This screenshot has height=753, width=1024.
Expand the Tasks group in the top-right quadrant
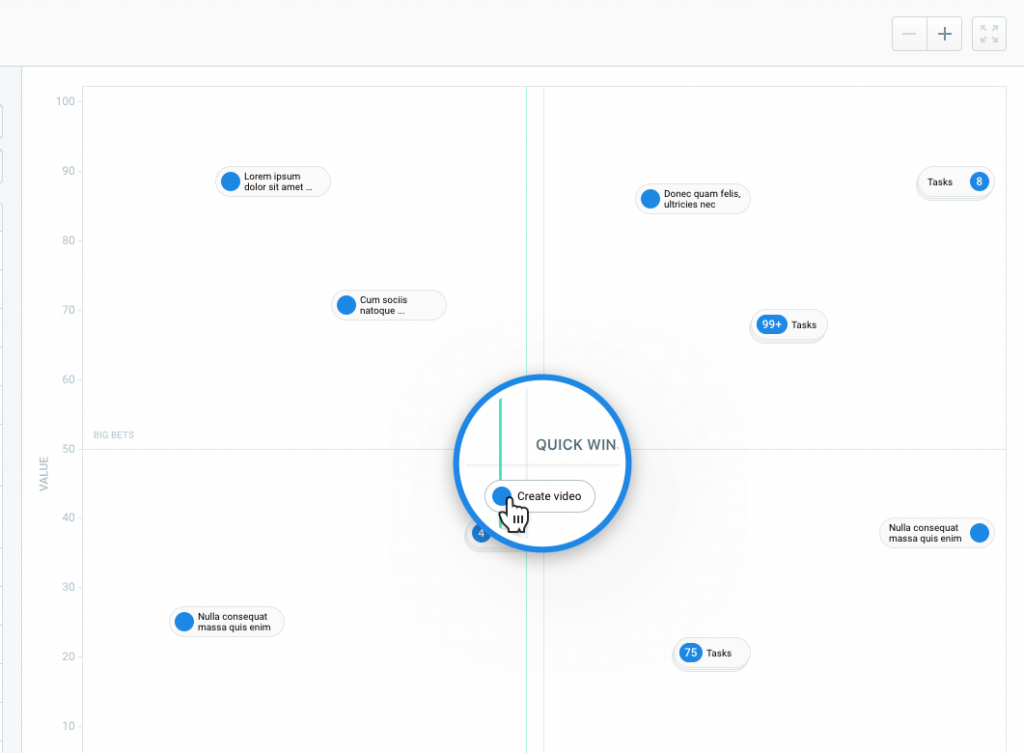point(955,182)
